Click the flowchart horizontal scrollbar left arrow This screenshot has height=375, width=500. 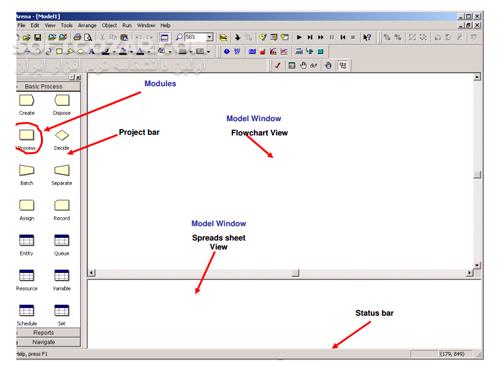tap(92, 273)
